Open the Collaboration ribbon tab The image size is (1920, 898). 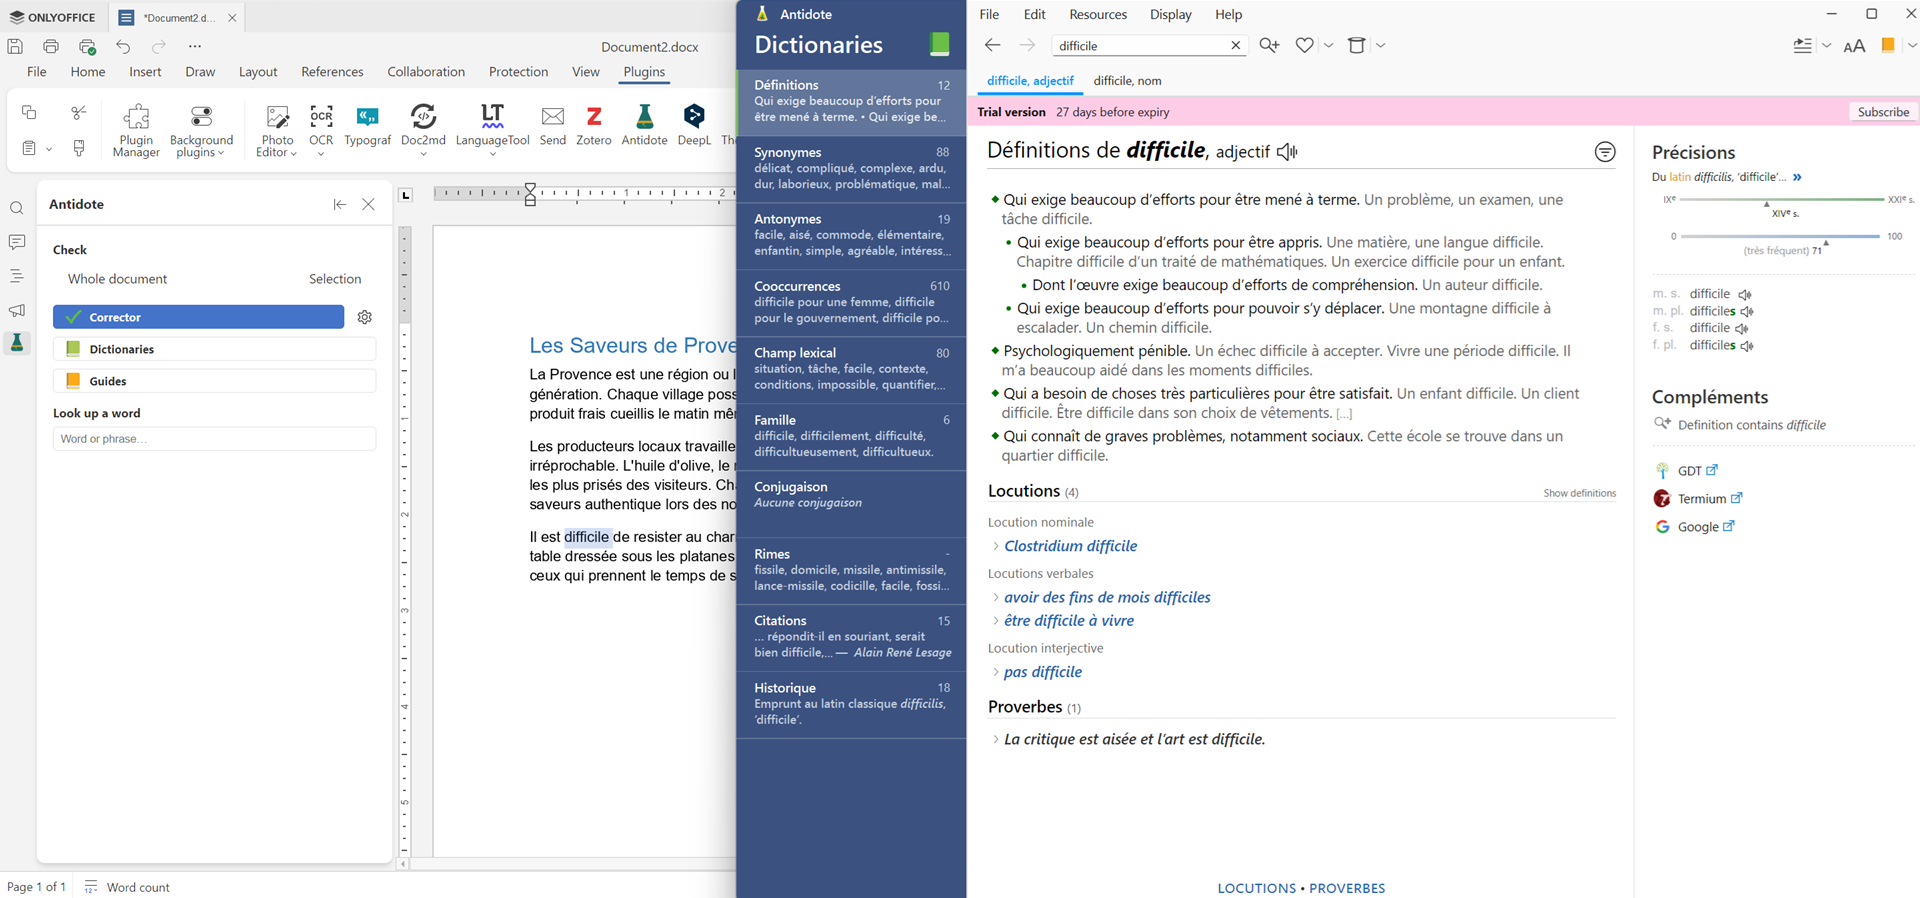tap(426, 72)
